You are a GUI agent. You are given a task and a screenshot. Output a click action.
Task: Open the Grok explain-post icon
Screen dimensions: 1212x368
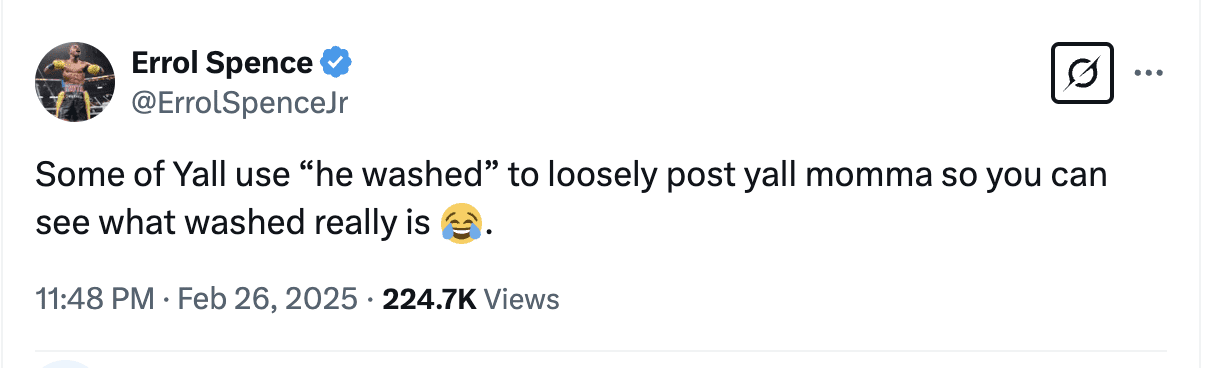tap(1082, 73)
